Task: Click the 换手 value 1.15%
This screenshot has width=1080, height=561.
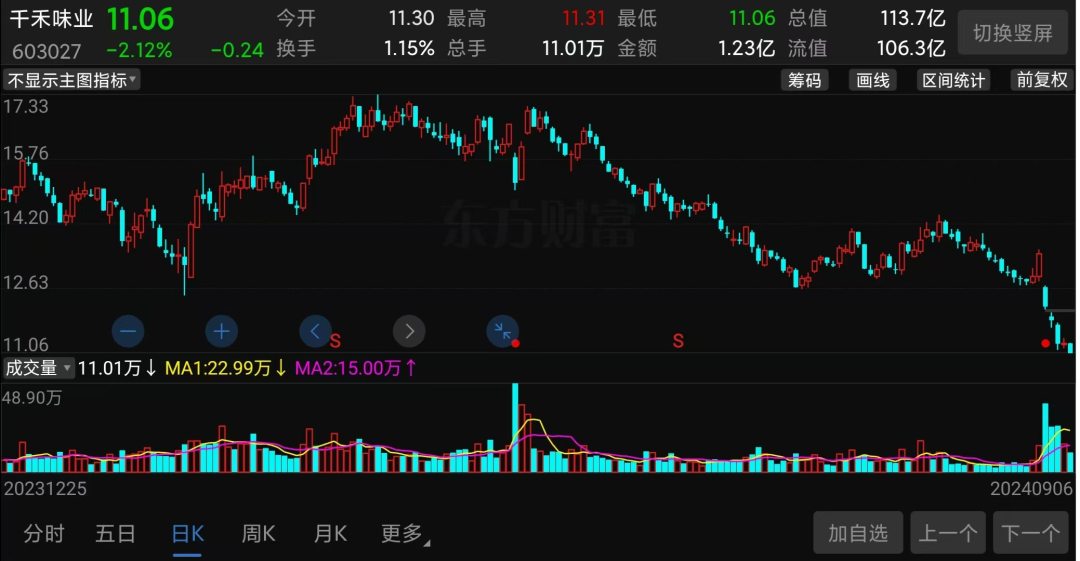Action: pos(409,48)
